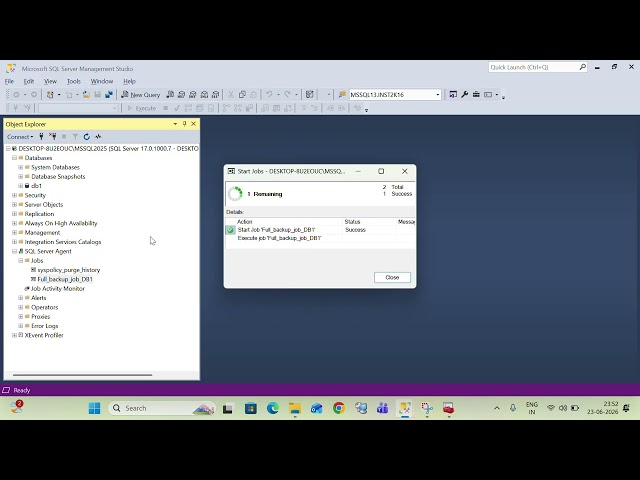This screenshot has width=640, height=480.
Task: Collapse the SQL Server Agent node
Action: tap(14, 251)
